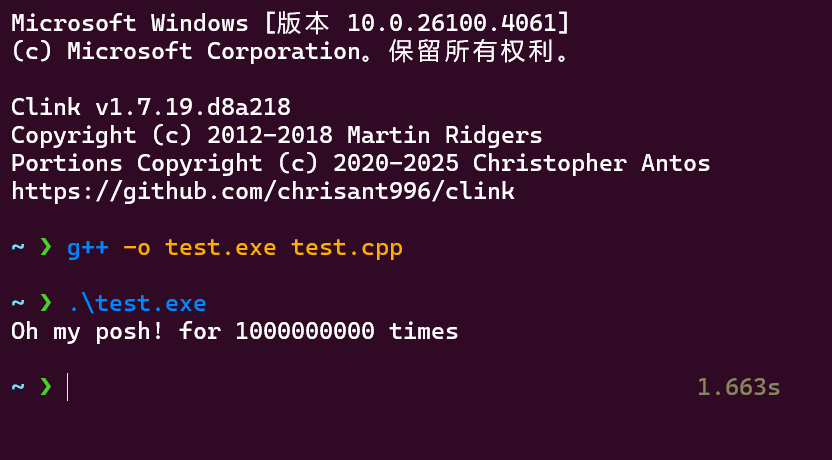Click the .\test.exe run command
The image size is (832, 460).
pos(137,303)
